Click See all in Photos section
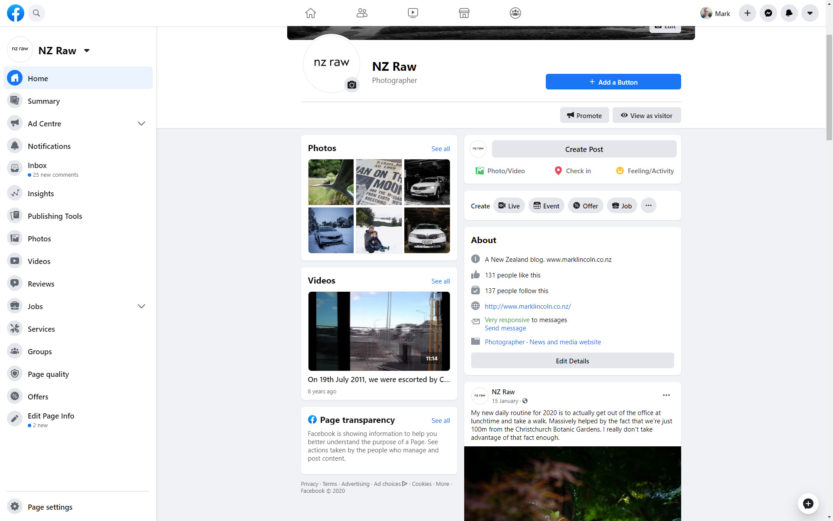The width and height of the screenshot is (833, 521). click(x=440, y=149)
